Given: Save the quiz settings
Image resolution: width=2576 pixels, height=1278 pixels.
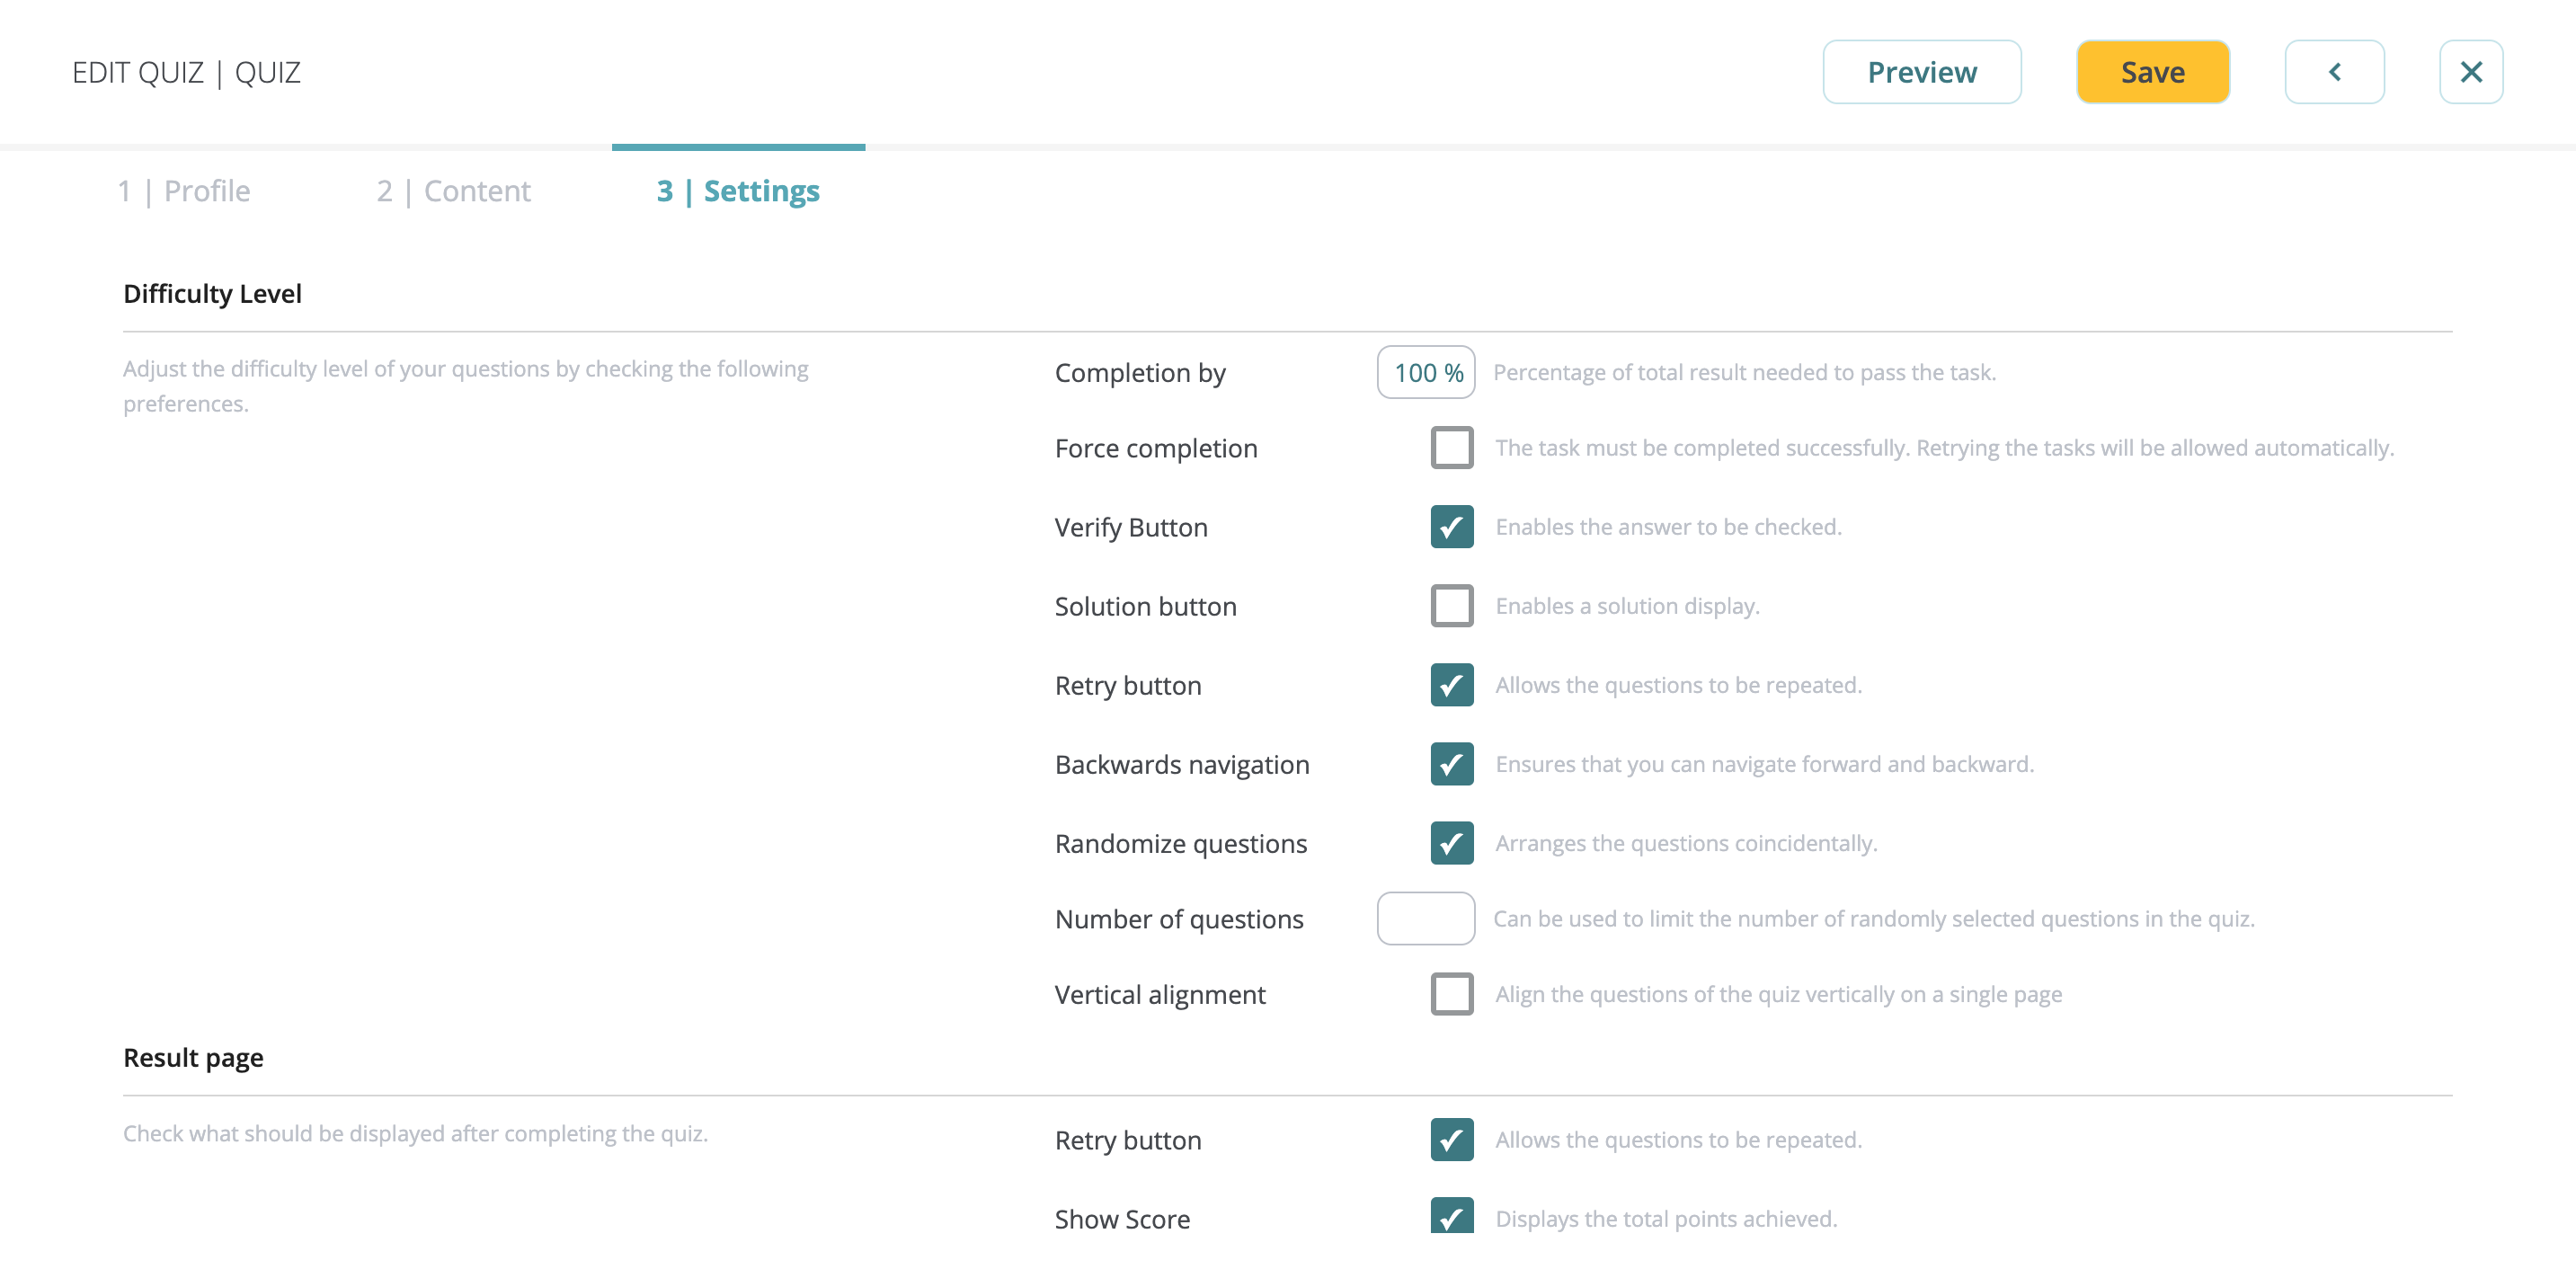Looking at the screenshot, I should (2153, 72).
